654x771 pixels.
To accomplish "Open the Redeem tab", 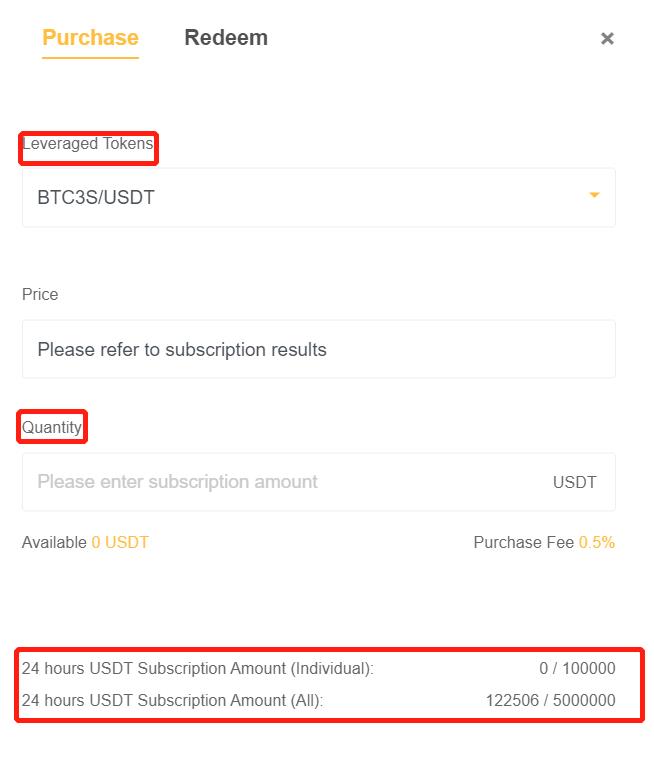I will (226, 38).
